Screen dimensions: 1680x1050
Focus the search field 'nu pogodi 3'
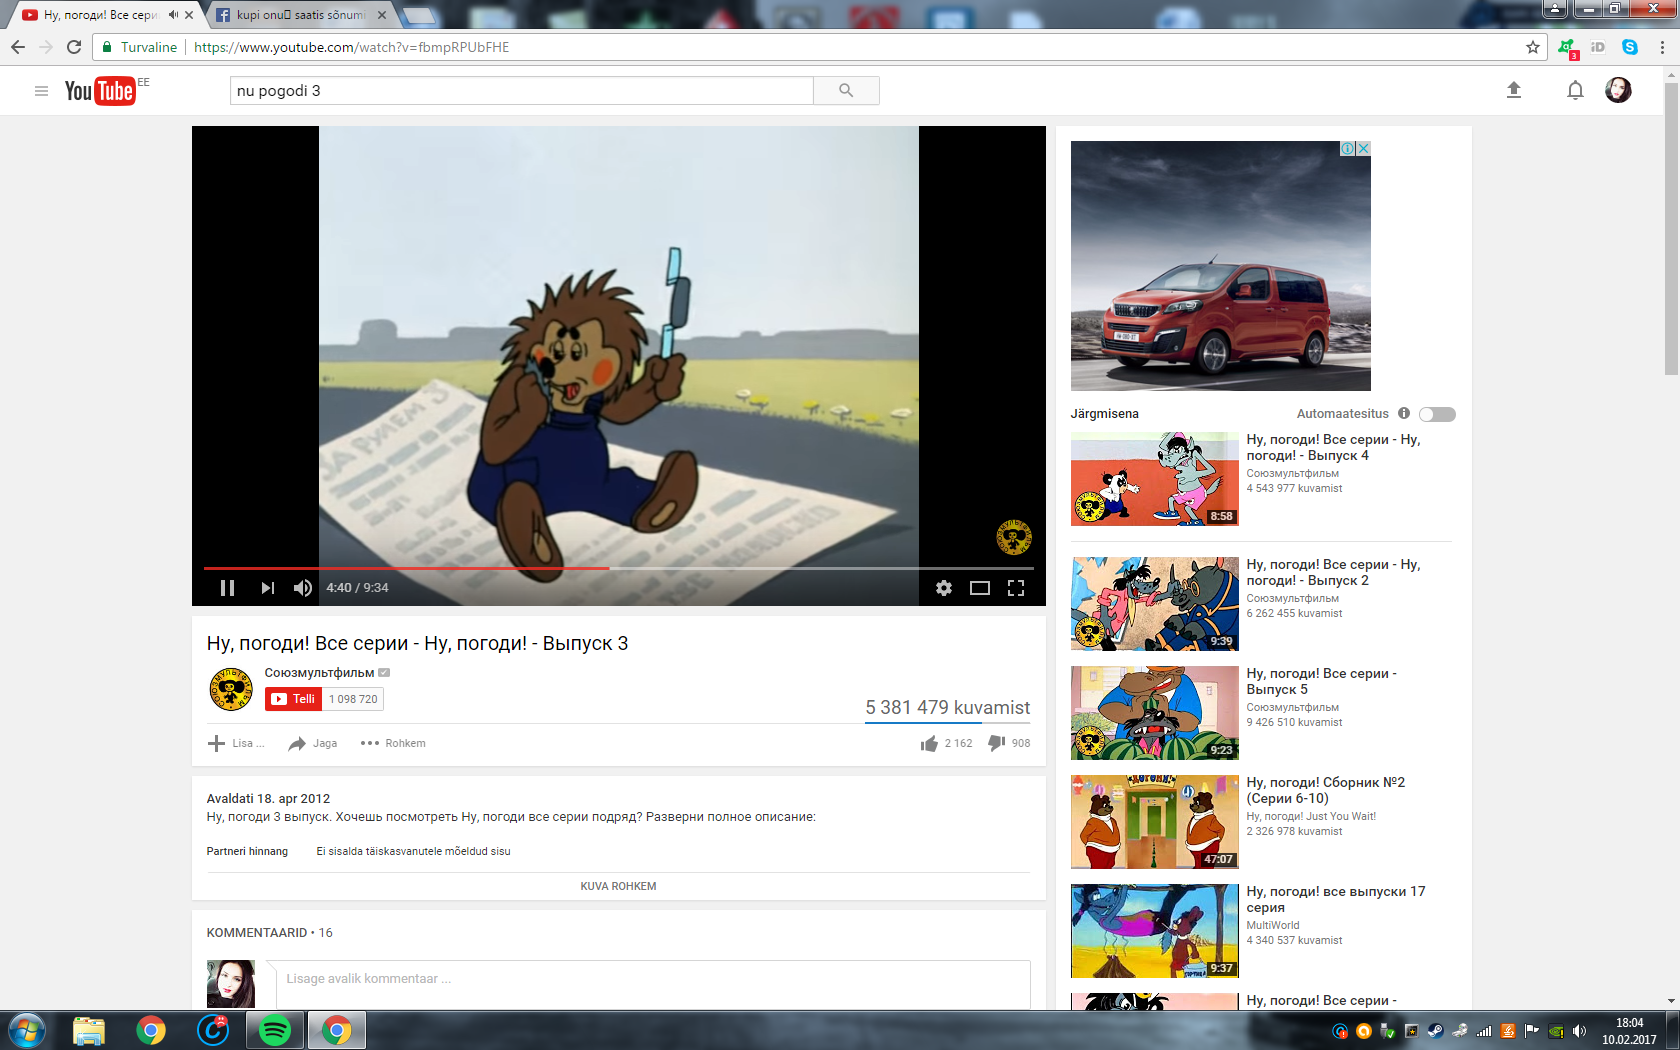521,91
